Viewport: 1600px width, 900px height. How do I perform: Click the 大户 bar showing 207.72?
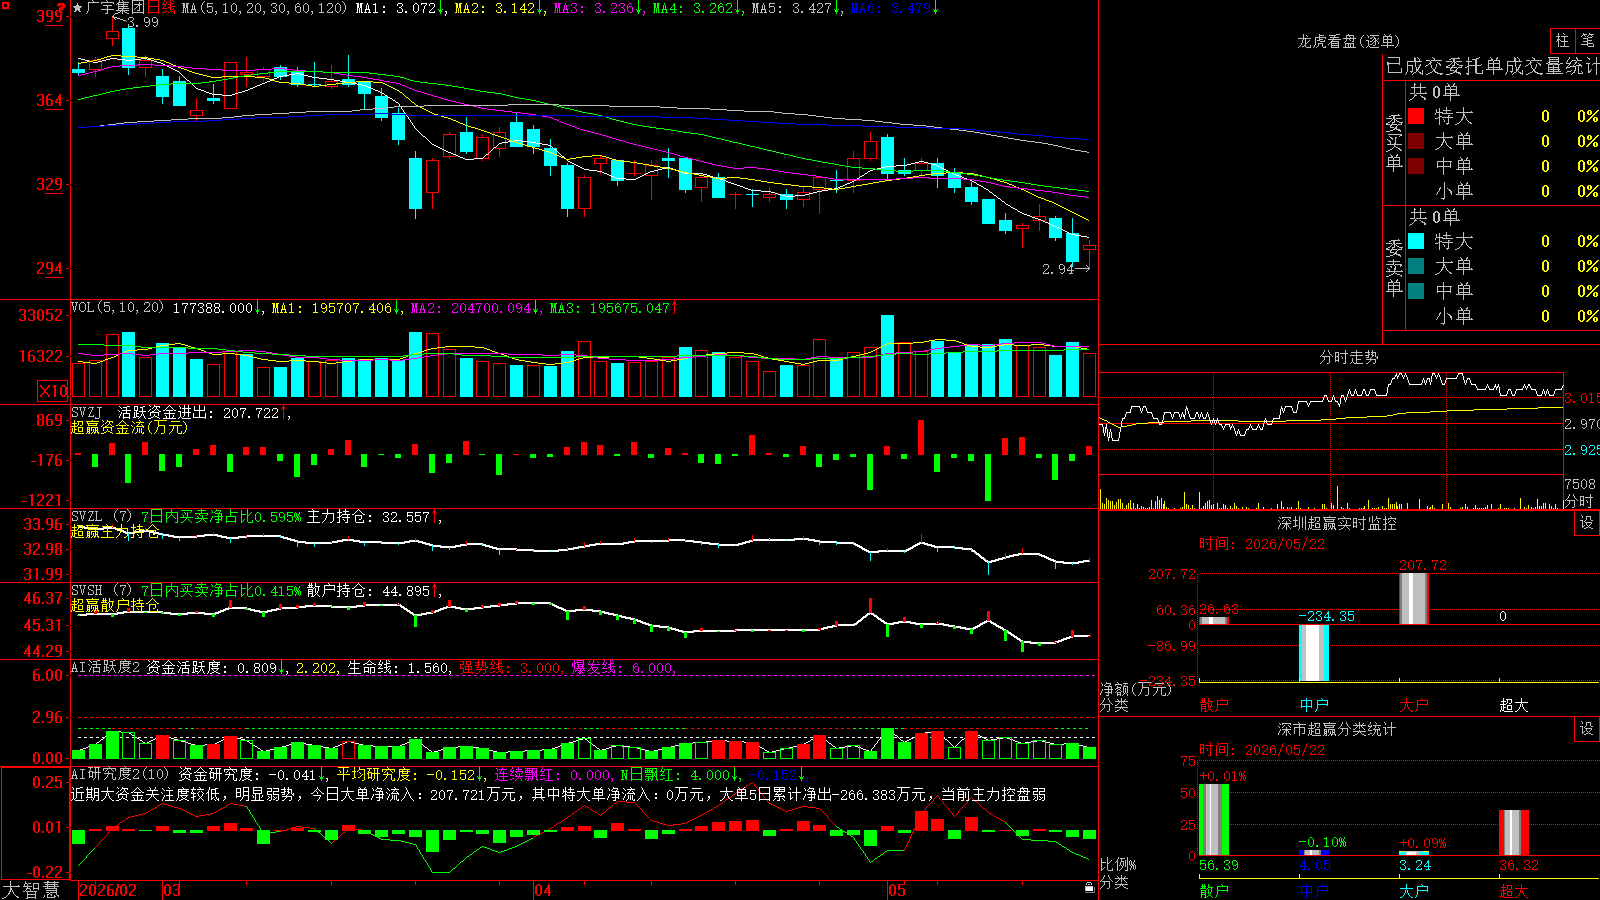(x=1414, y=598)
